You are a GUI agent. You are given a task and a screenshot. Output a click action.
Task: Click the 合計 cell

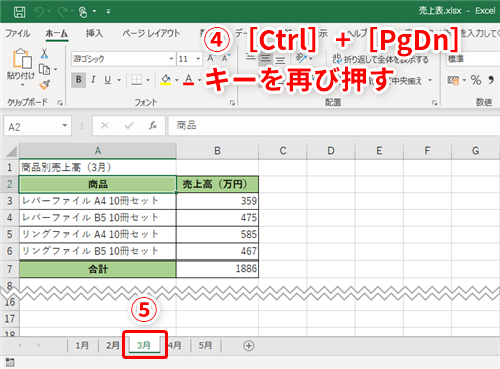[98, 269]
